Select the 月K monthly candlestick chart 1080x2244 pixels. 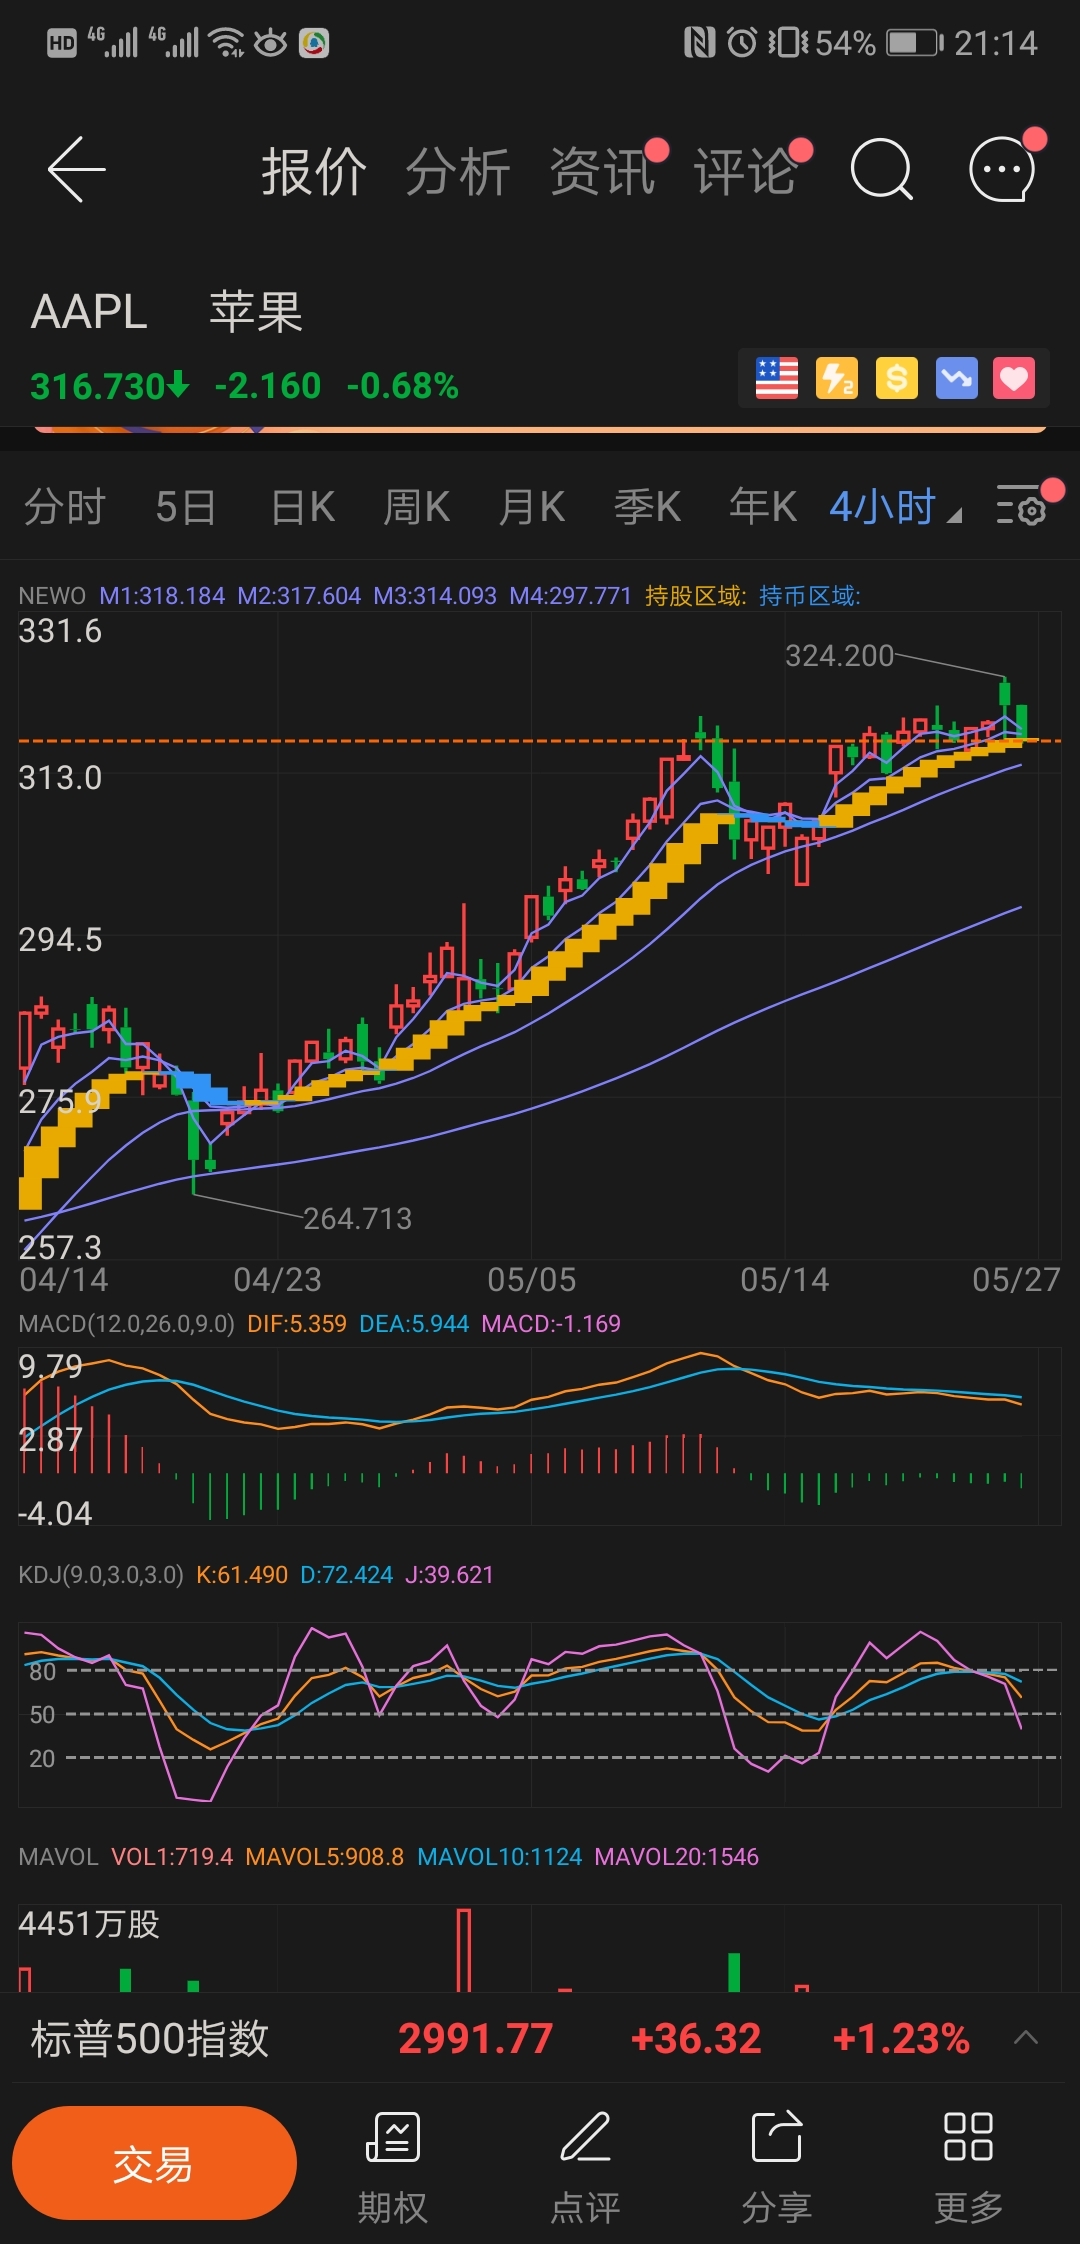(x=532, y=507)
